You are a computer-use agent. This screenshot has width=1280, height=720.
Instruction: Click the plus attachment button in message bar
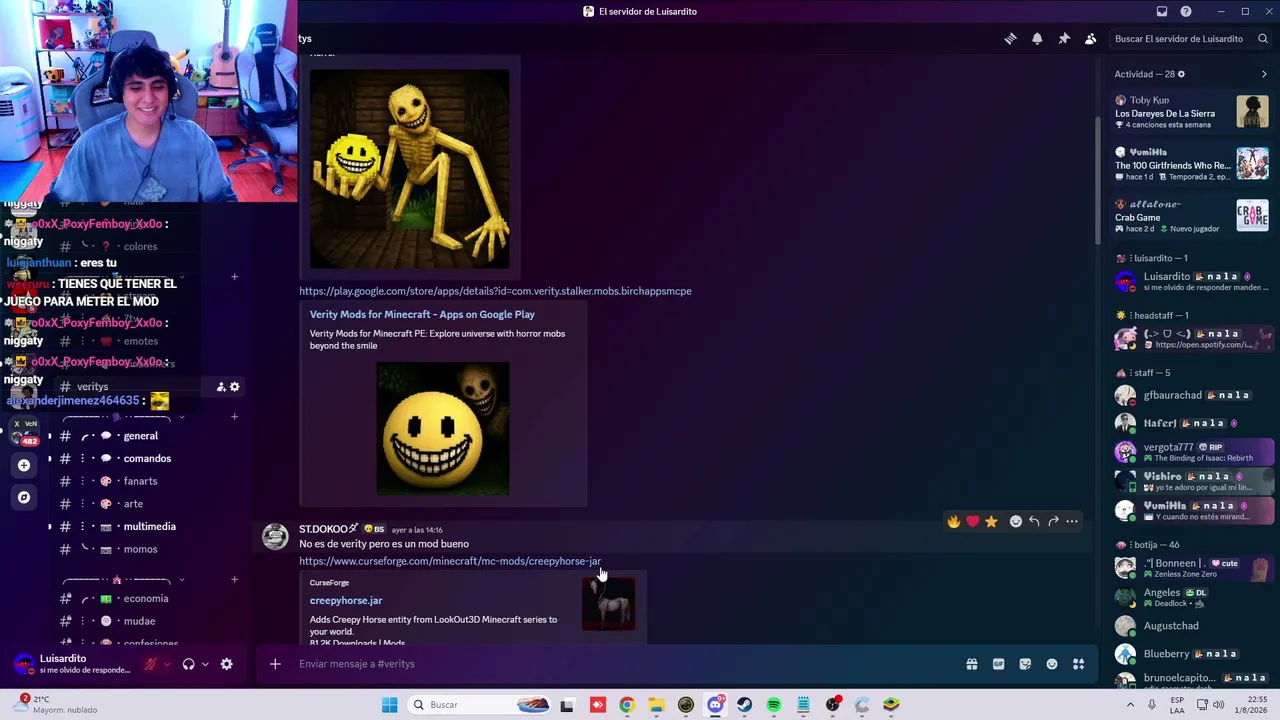(x=275, y=664)
